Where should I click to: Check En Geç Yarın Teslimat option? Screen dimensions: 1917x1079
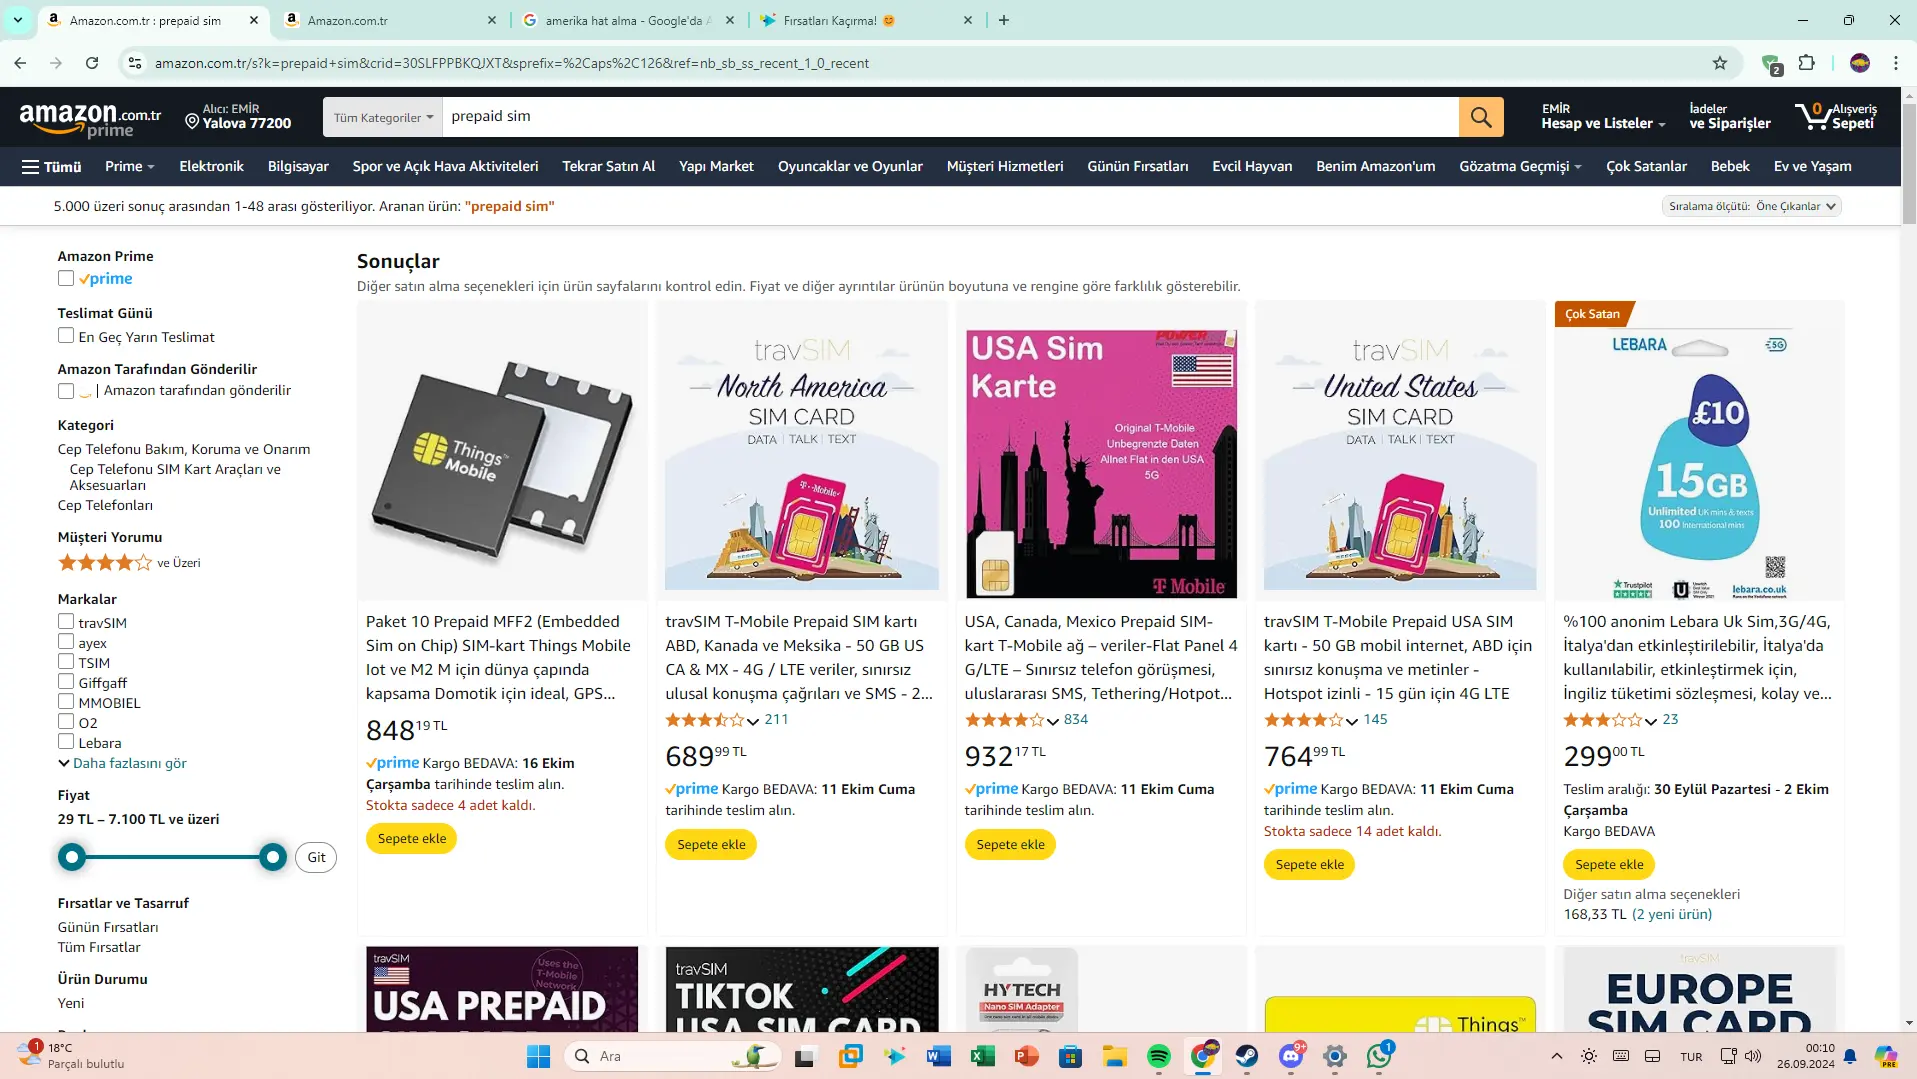point(66,336)
